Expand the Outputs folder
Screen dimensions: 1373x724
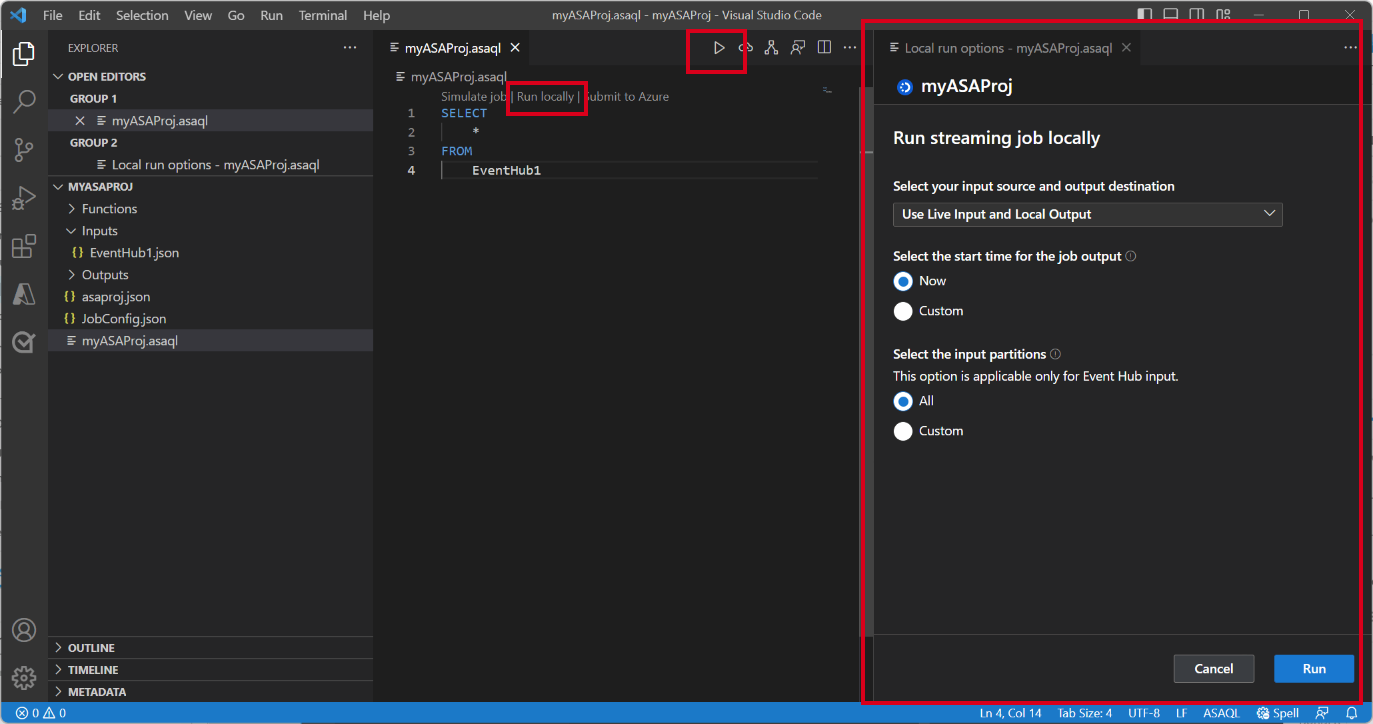coord(103,274)
